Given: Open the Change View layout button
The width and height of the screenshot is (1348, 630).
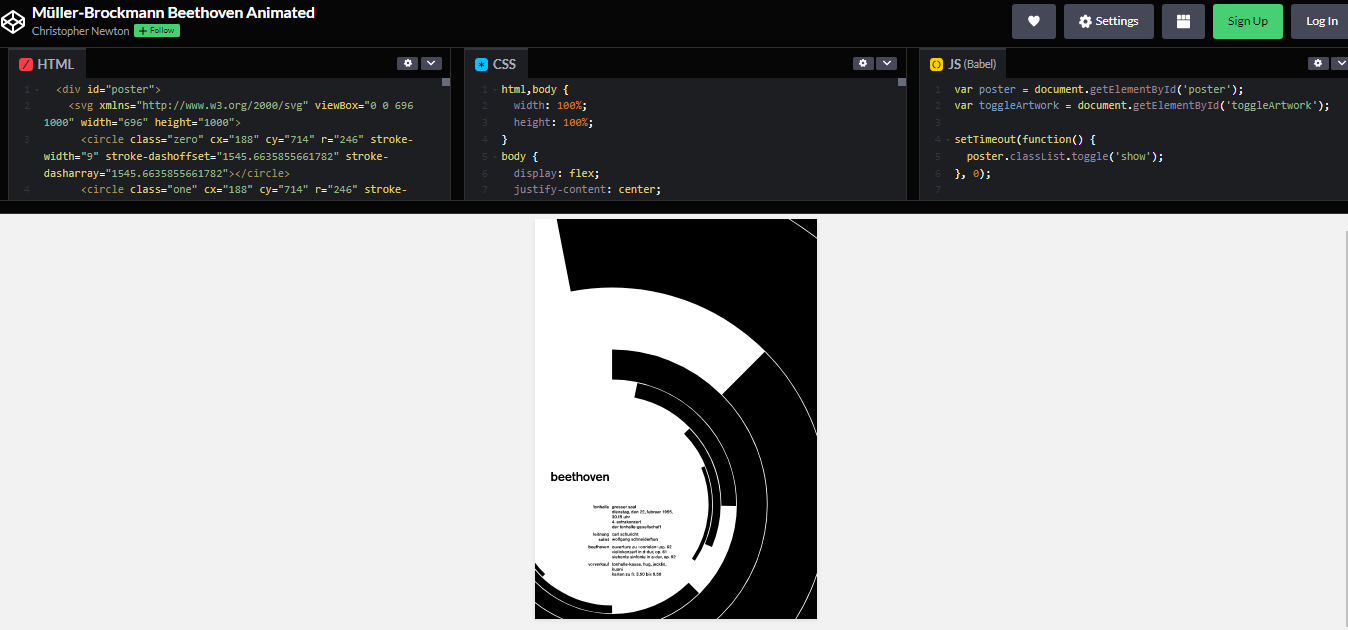Looking at the screenshot, I should coord(1183,21).
